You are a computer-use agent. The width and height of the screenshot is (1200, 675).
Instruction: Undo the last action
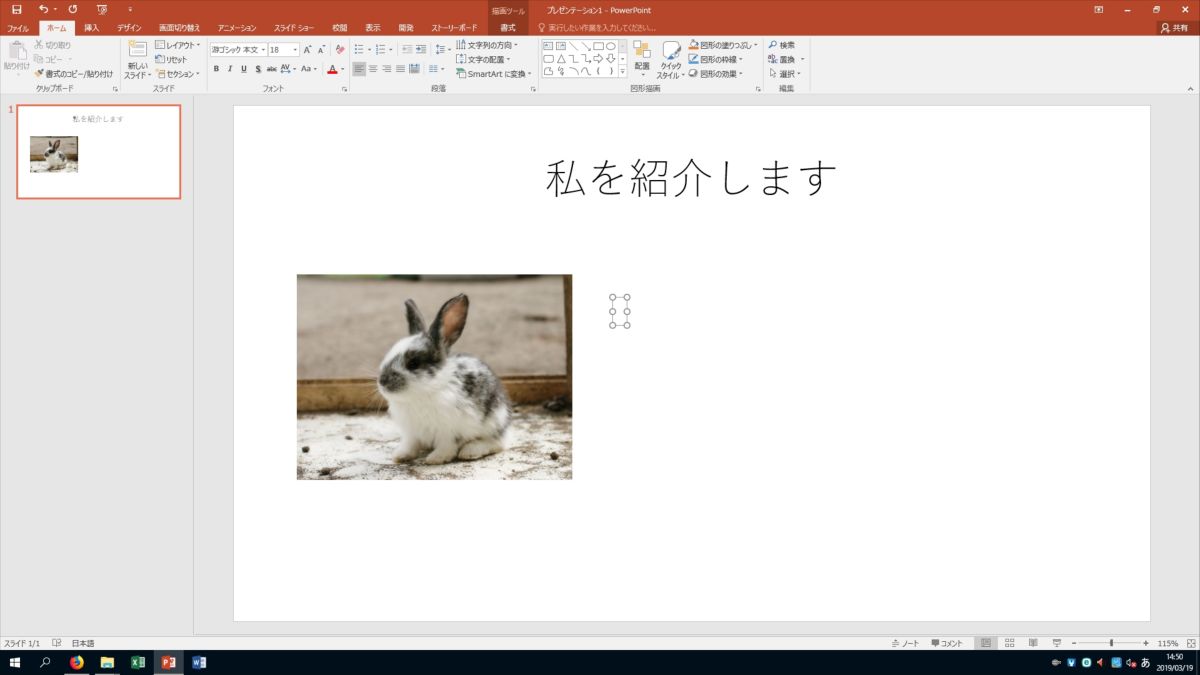(x=43, y=9)
